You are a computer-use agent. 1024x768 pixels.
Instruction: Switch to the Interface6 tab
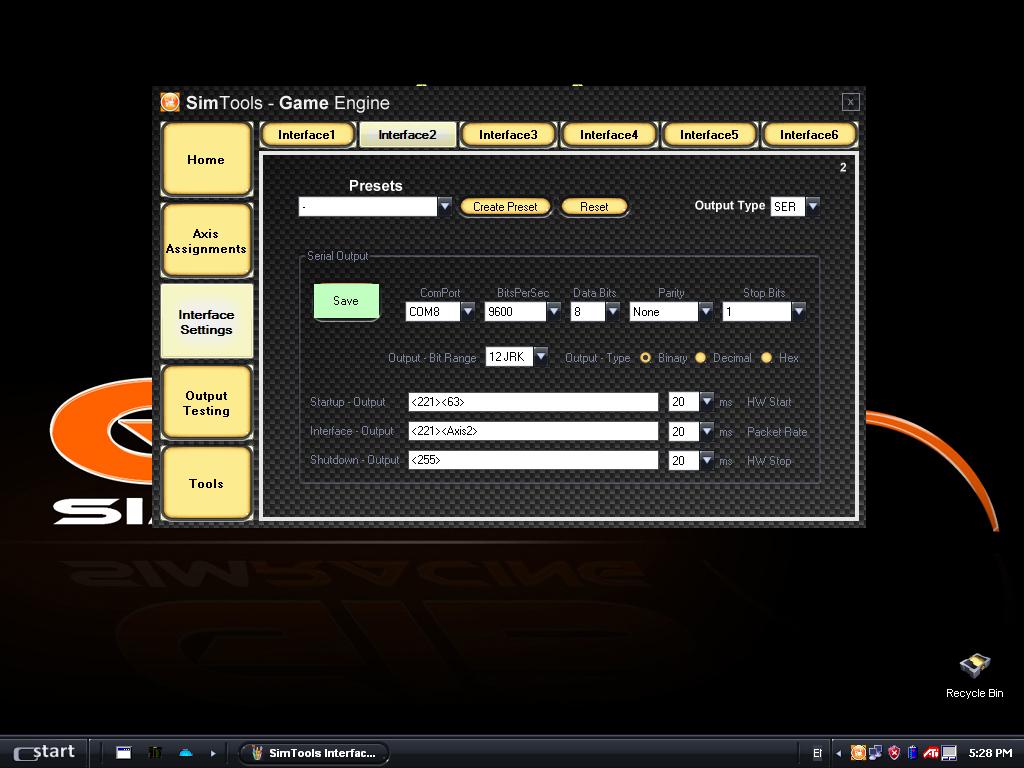click(809, 135)
